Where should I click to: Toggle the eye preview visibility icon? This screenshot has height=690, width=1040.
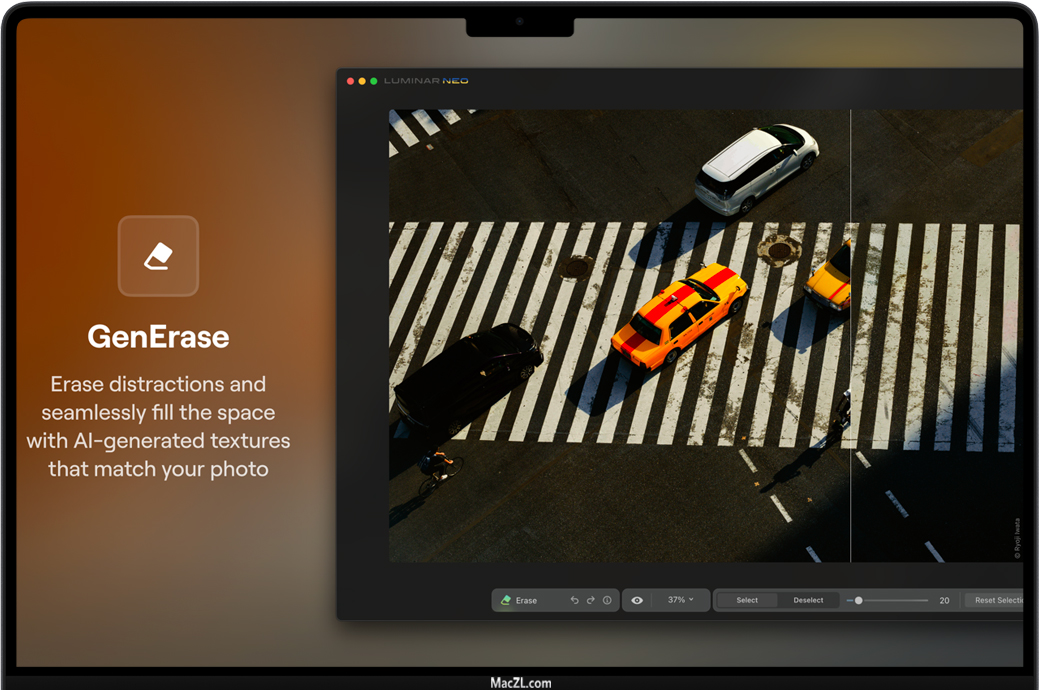pyautogui.click(x=637, y=600)
